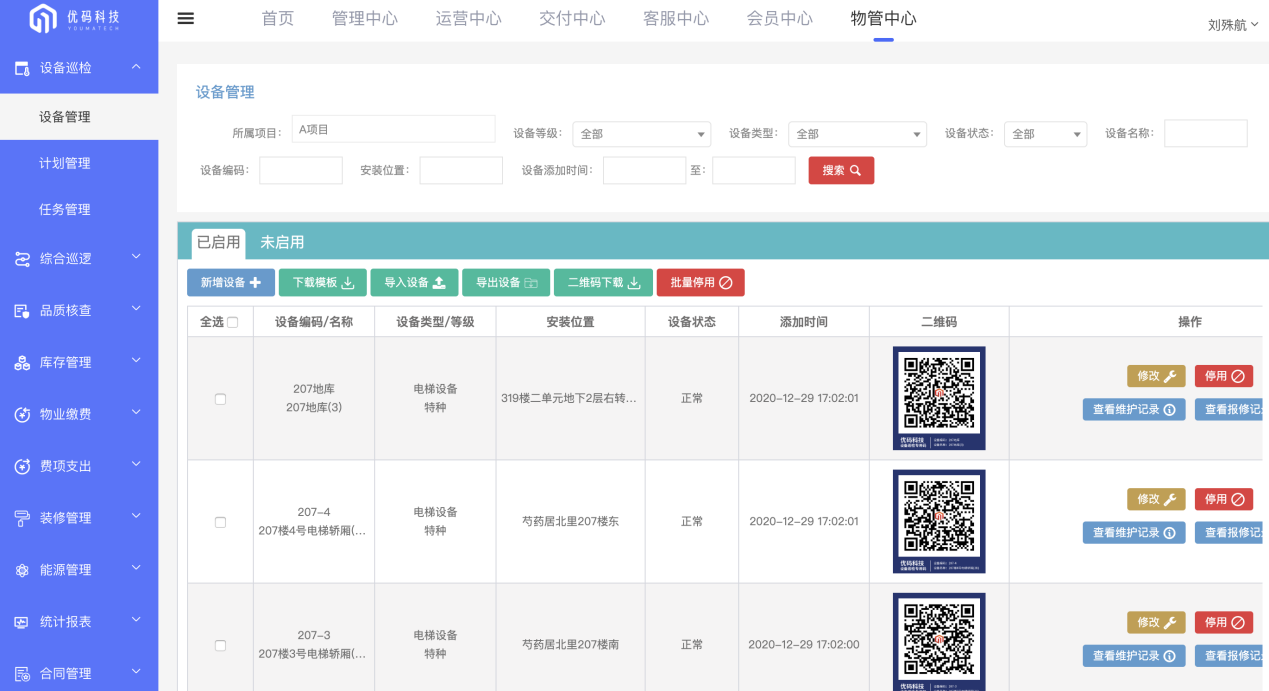1269x691 pixels.
Task: Click the 能源管理 gear icon
Action: (22, 570)
